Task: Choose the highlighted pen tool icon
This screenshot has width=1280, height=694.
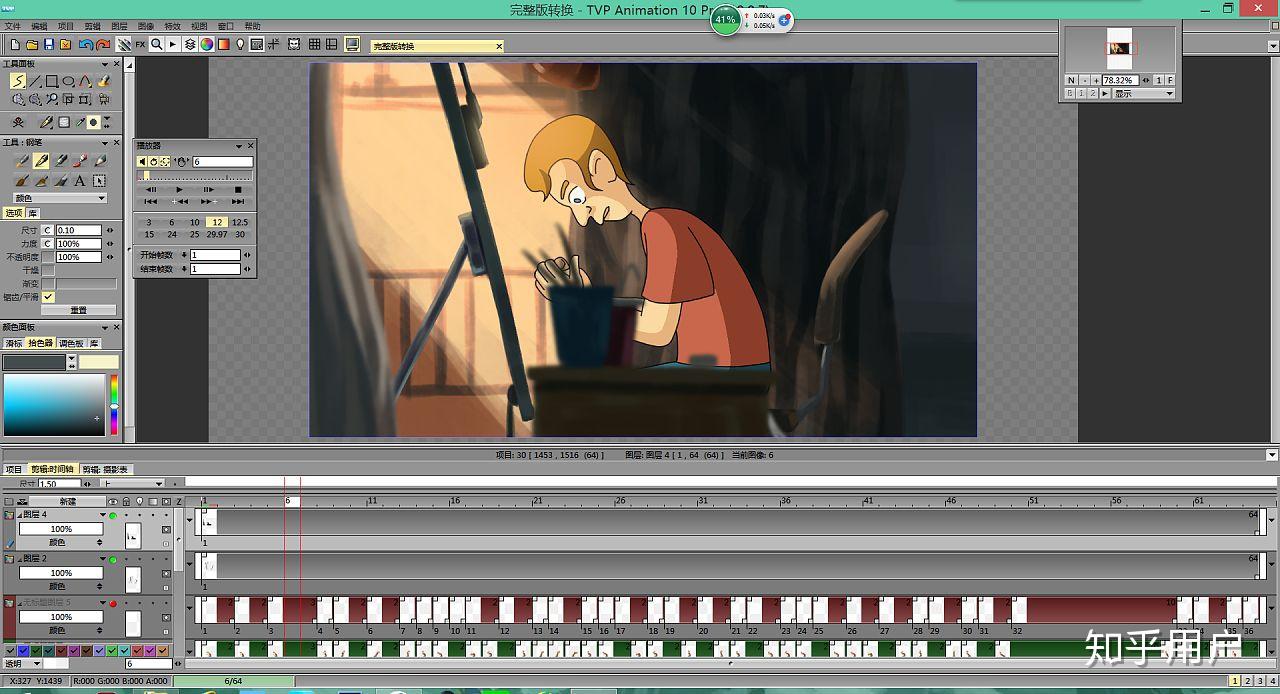Action: pos(41,160)
